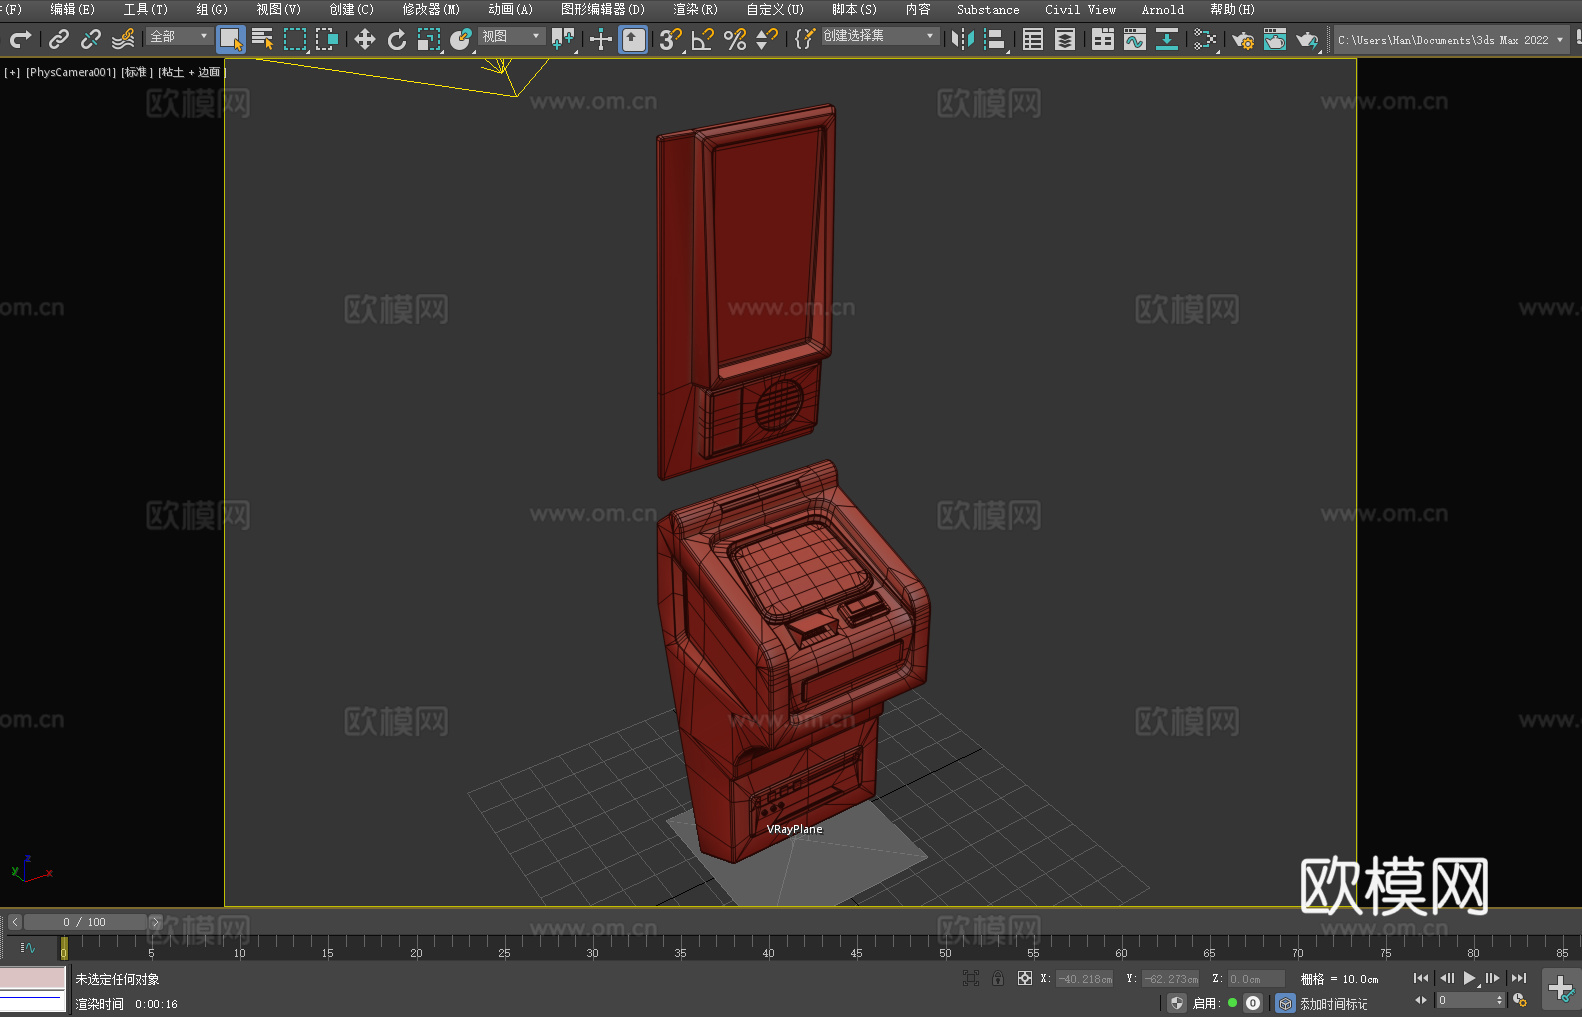
Task: Select the Move tool in the toolbar
Action: (365, 39)
